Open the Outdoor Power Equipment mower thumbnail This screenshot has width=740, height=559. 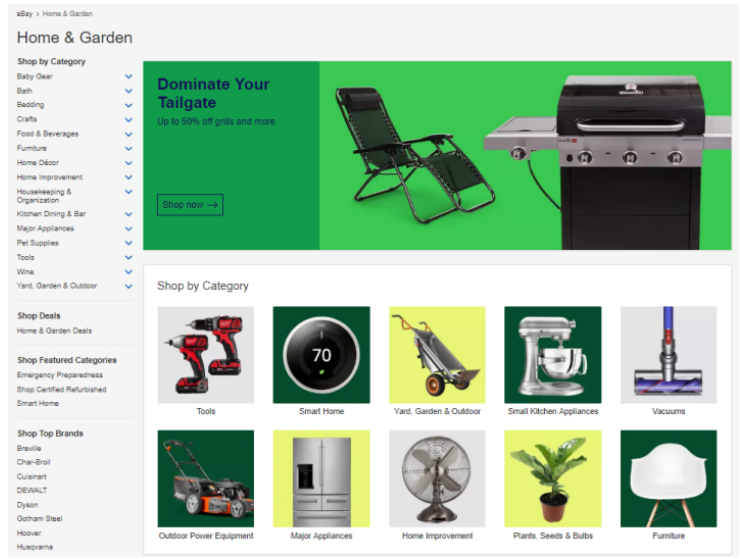pyautogui.click(x=206, y=479)
